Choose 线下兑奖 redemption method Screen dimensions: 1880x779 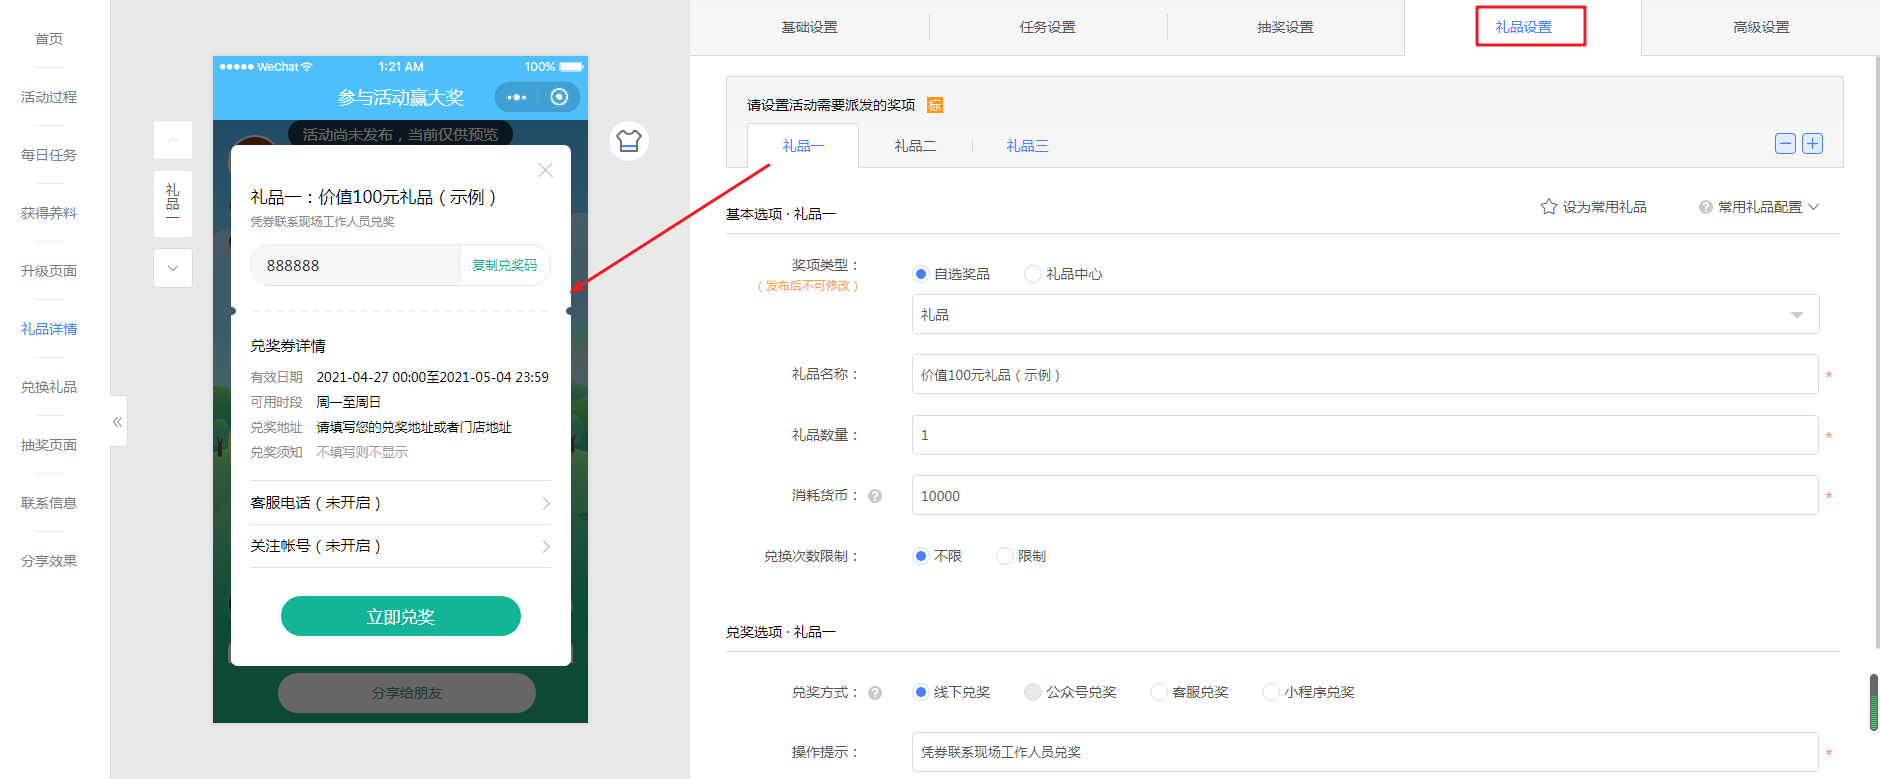pos(921,692)
